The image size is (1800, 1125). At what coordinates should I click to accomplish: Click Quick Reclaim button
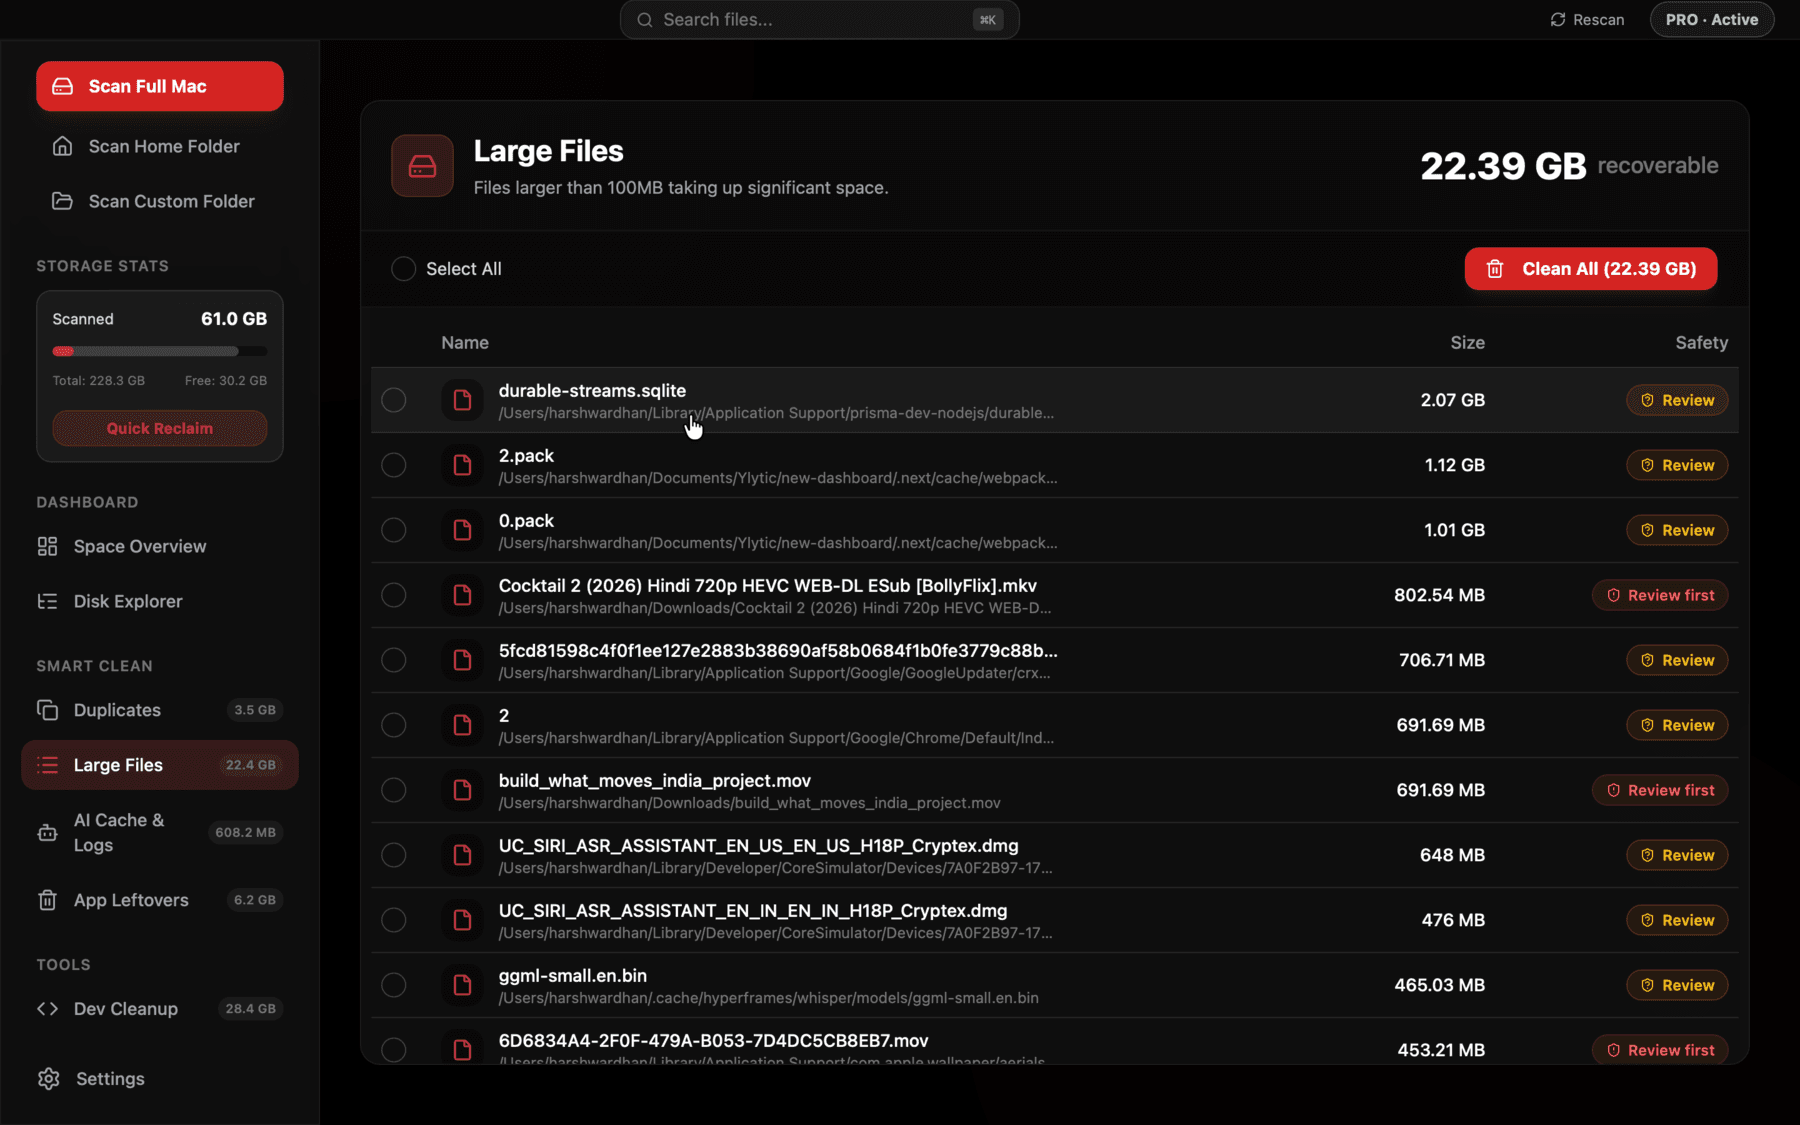click(160, 428)
